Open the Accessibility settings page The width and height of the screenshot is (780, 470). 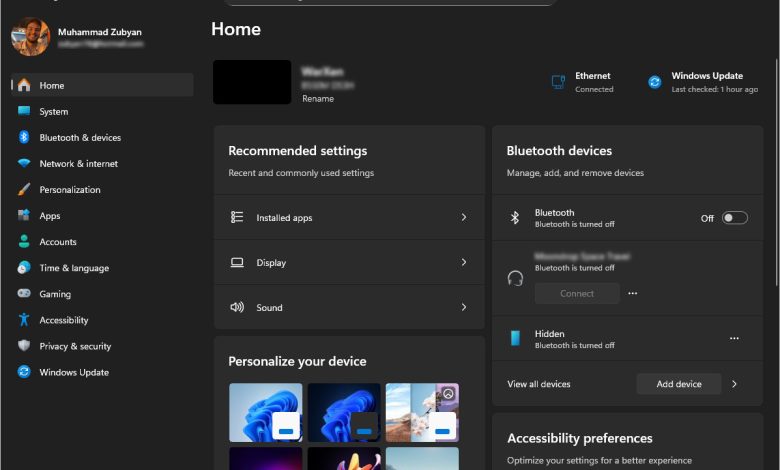(x=102, y=320)
